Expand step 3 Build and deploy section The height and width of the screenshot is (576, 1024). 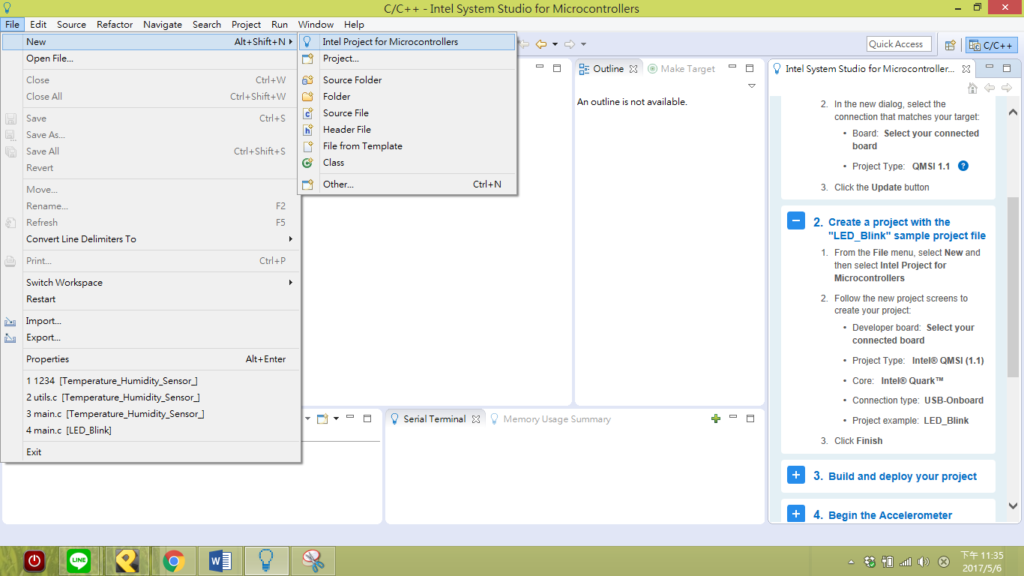[x=795, y=475]
